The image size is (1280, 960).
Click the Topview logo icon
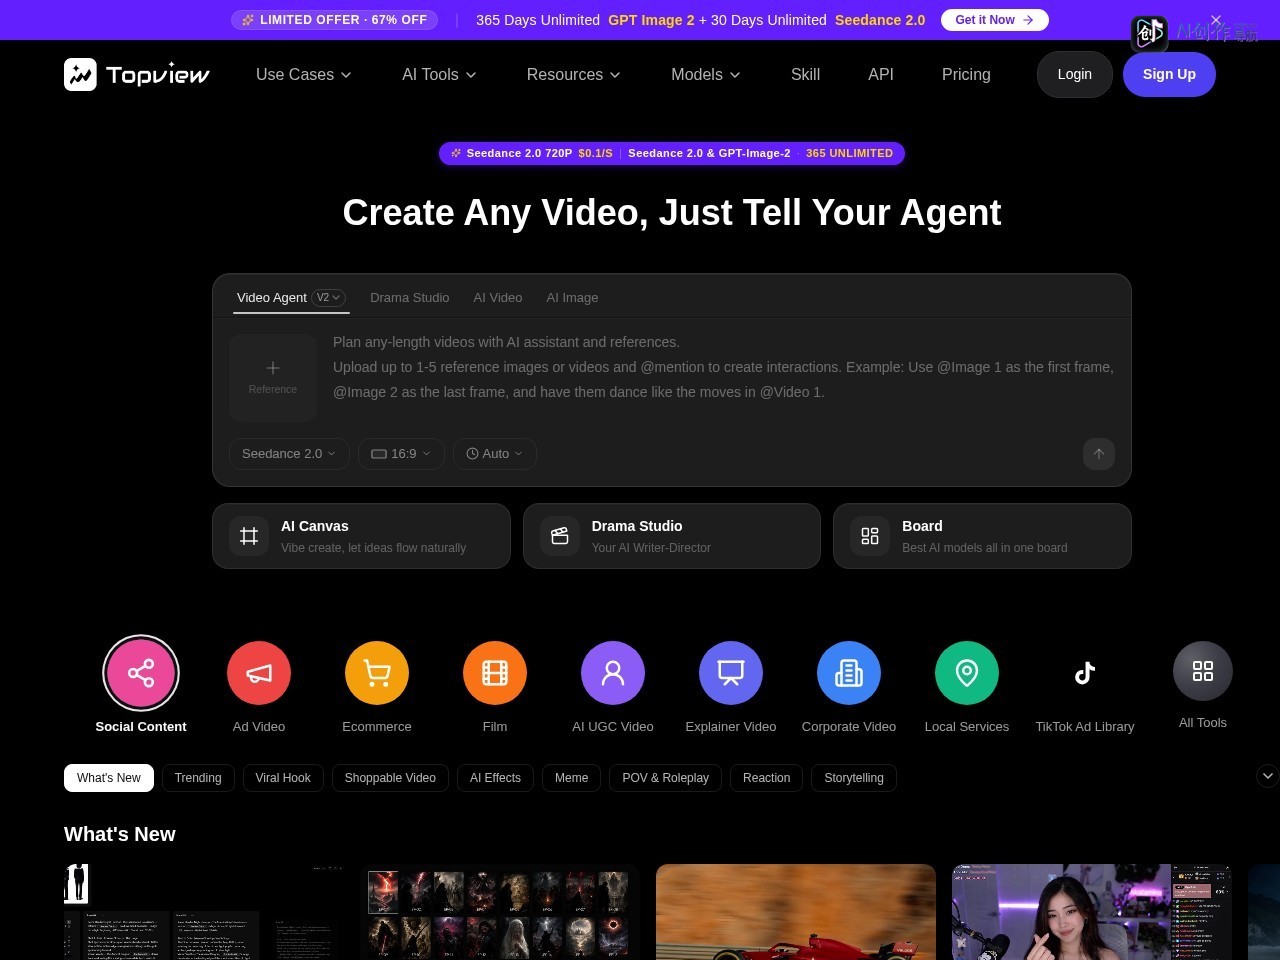pos(80,74)
